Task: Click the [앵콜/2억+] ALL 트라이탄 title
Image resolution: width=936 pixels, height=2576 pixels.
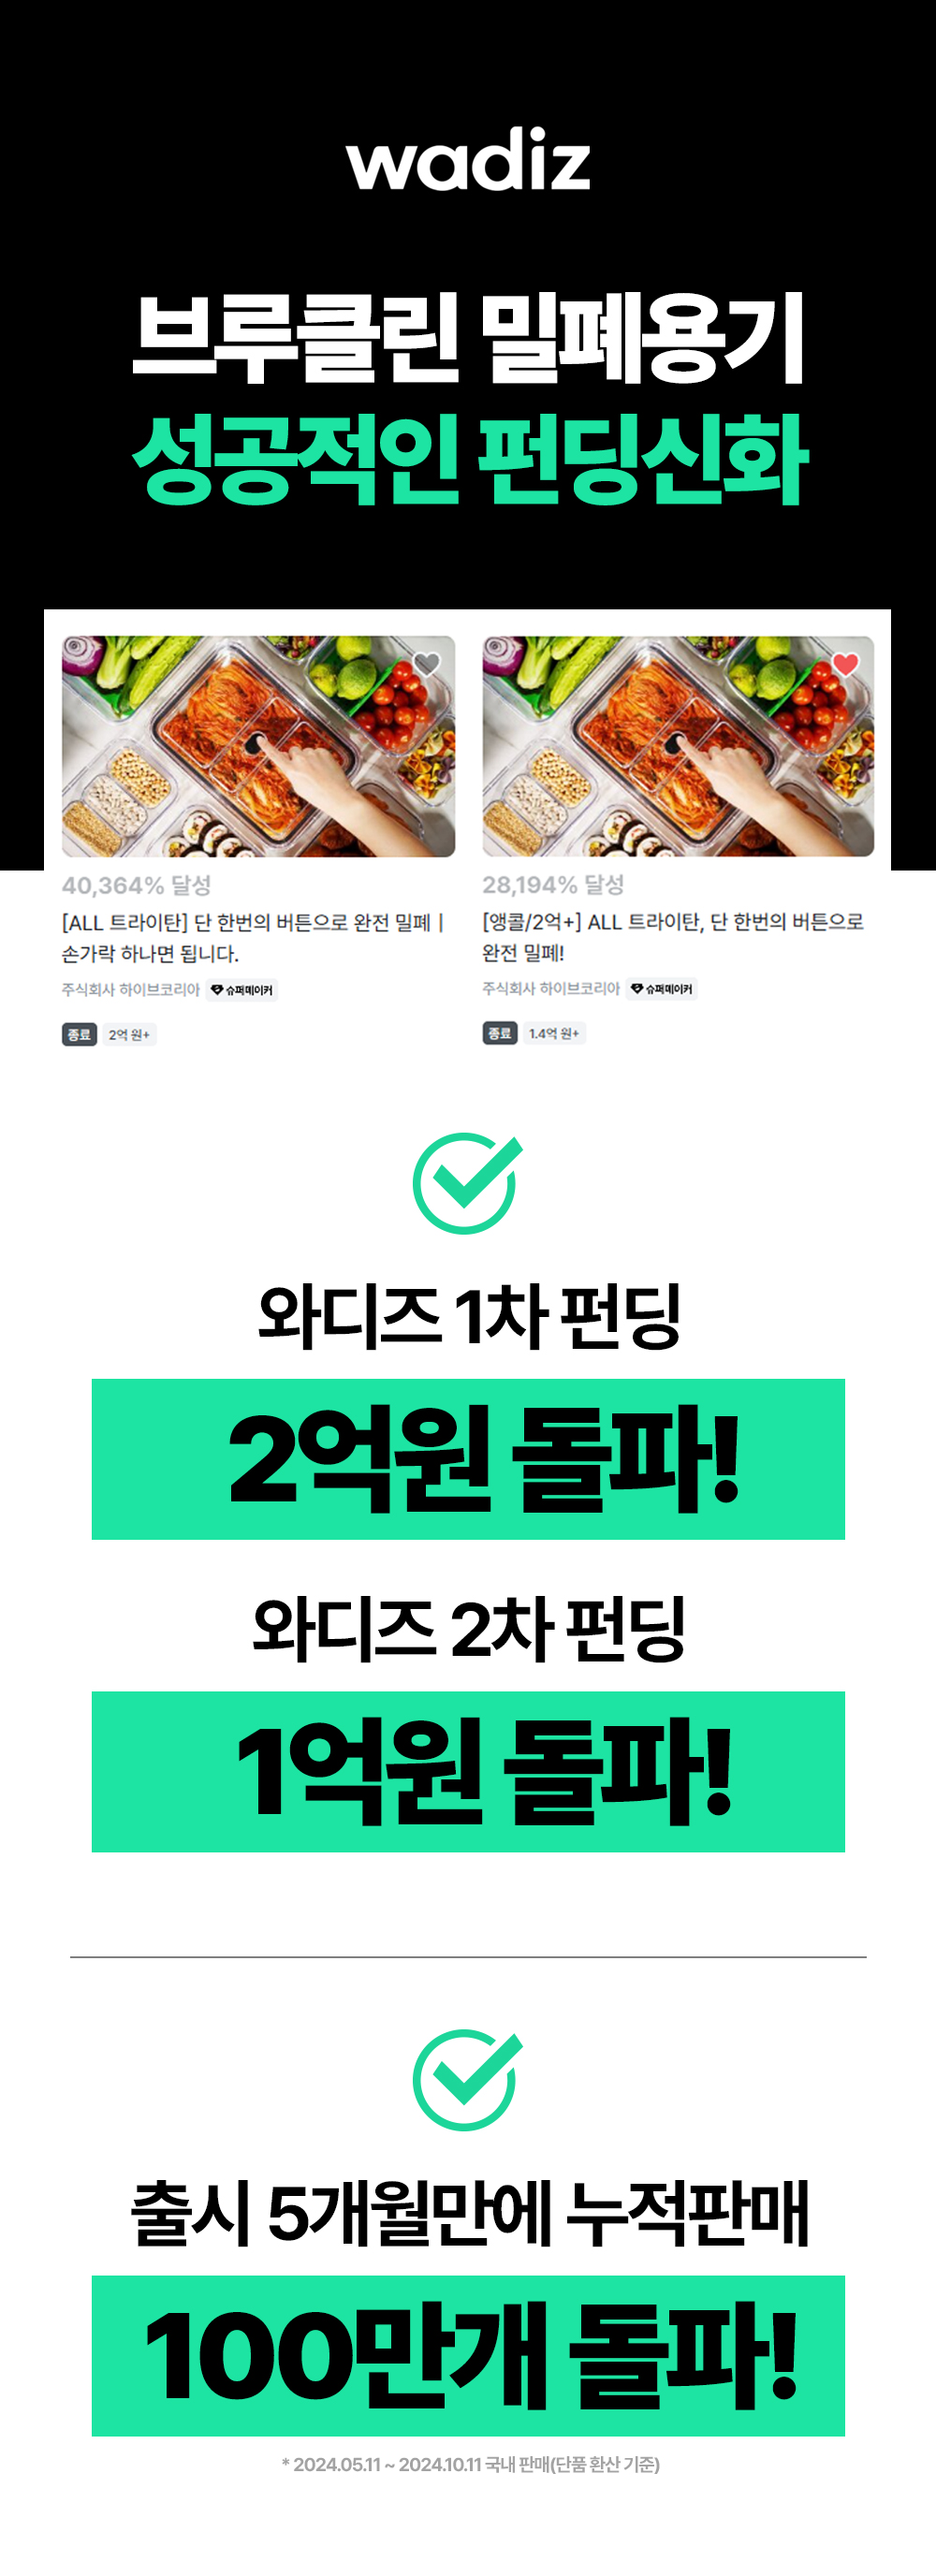Action: 673,936
